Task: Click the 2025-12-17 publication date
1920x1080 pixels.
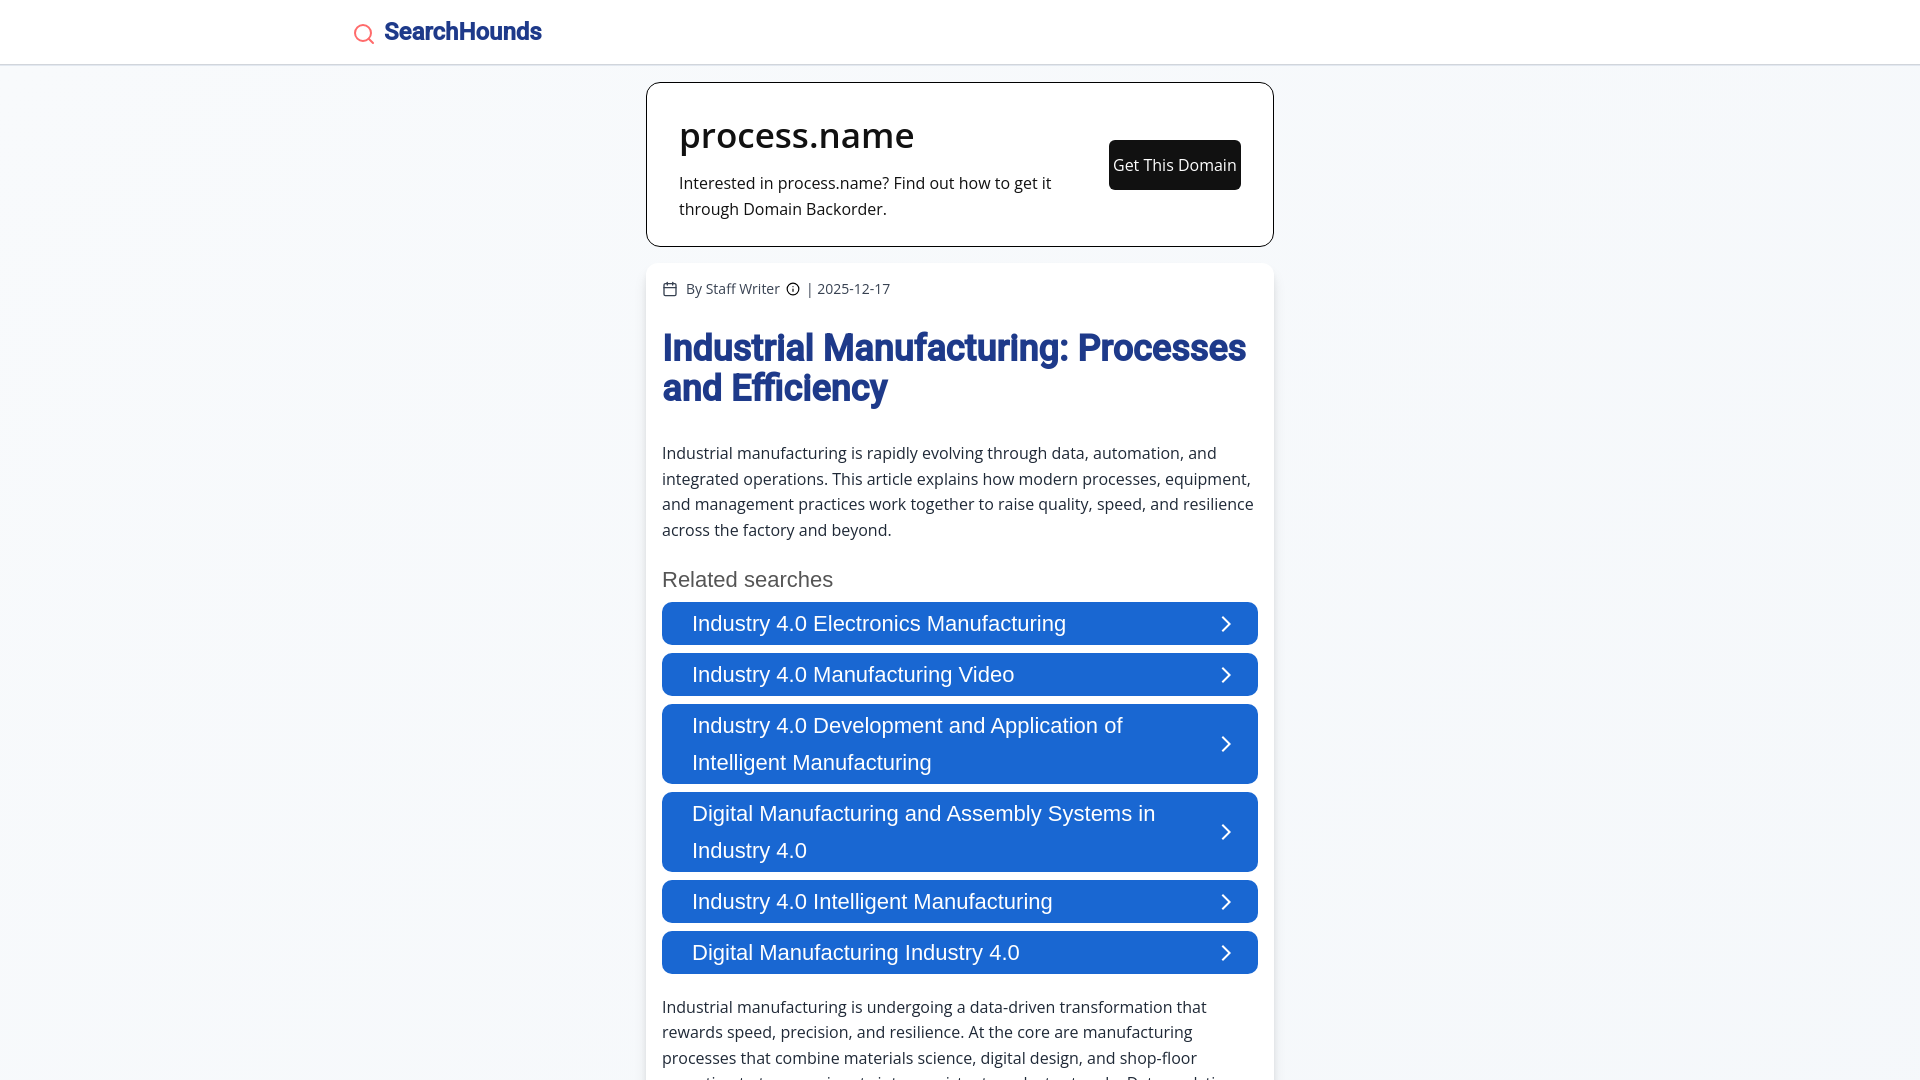Action: 852,289
